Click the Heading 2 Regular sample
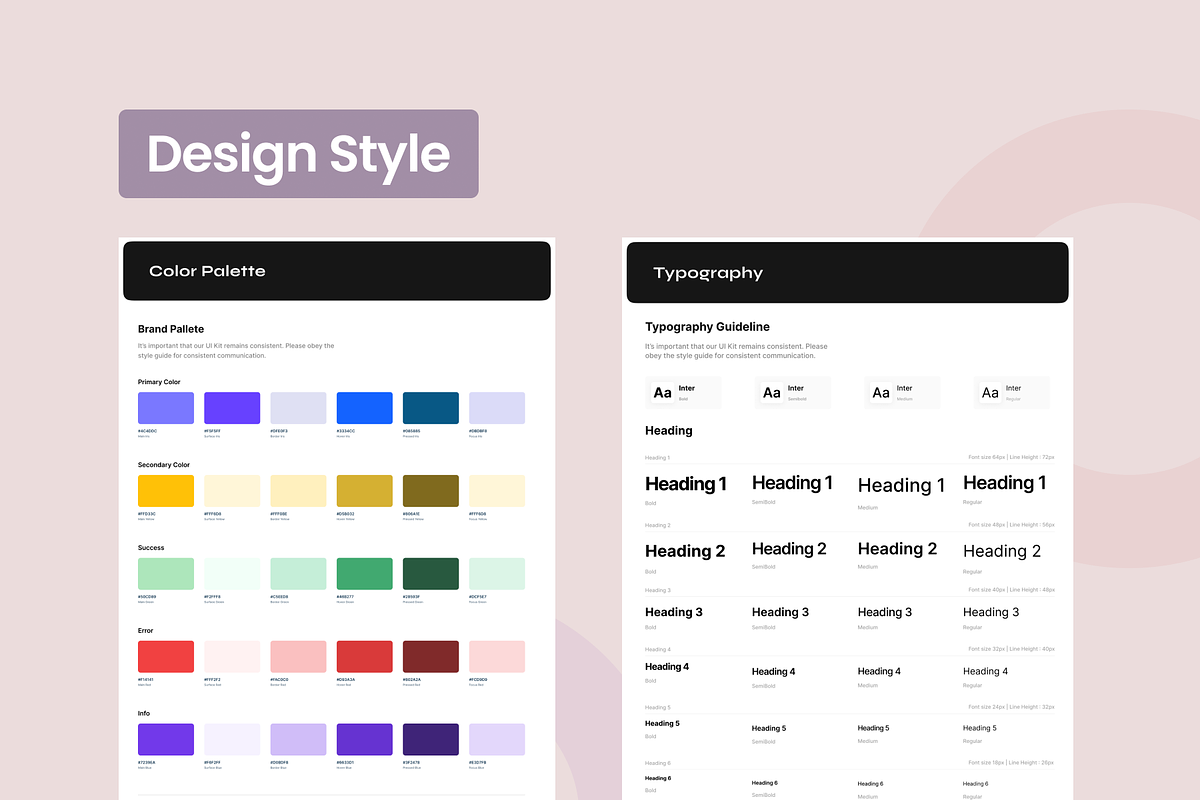 coord(1002,551)
